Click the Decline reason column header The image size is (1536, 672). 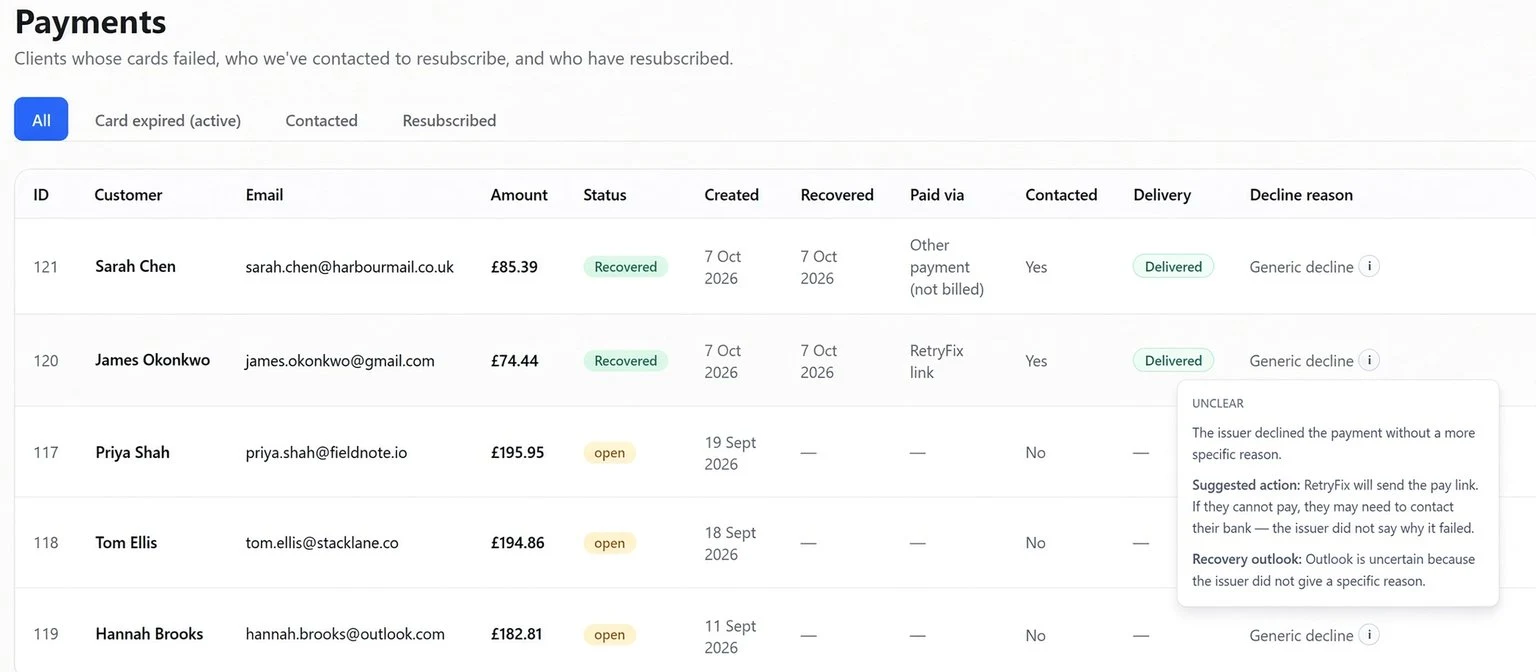[x=1301, y=195]
